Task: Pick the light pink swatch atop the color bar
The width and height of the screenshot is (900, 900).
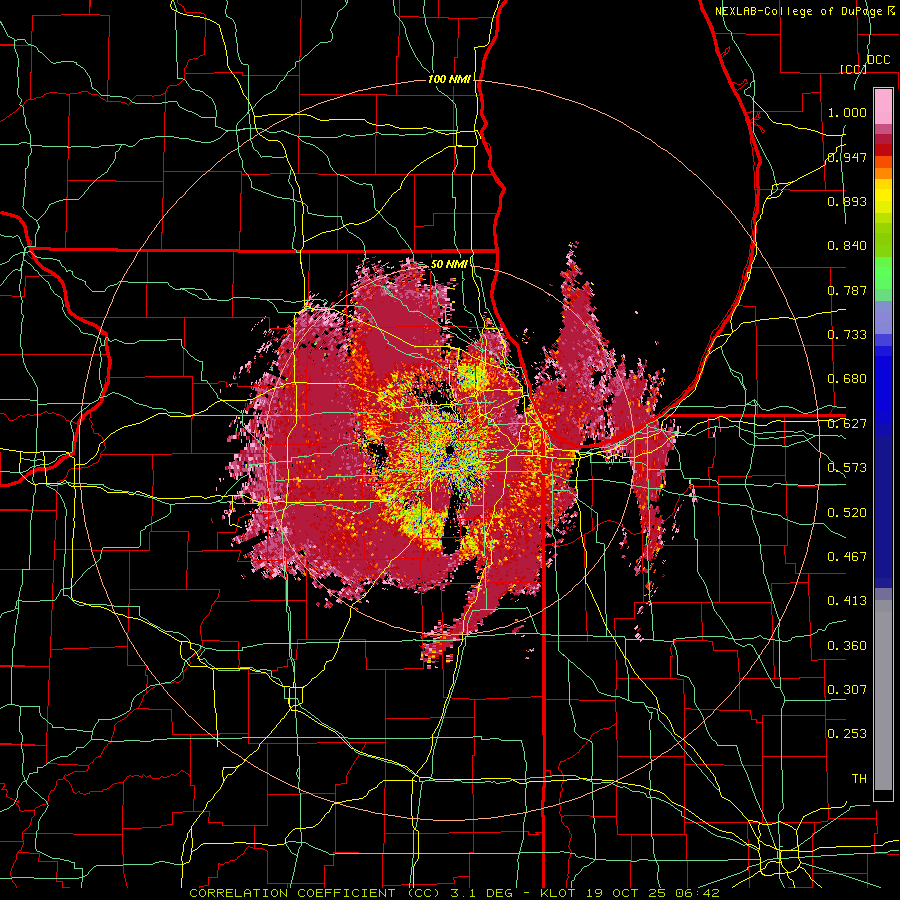Action: coord(883,106)
